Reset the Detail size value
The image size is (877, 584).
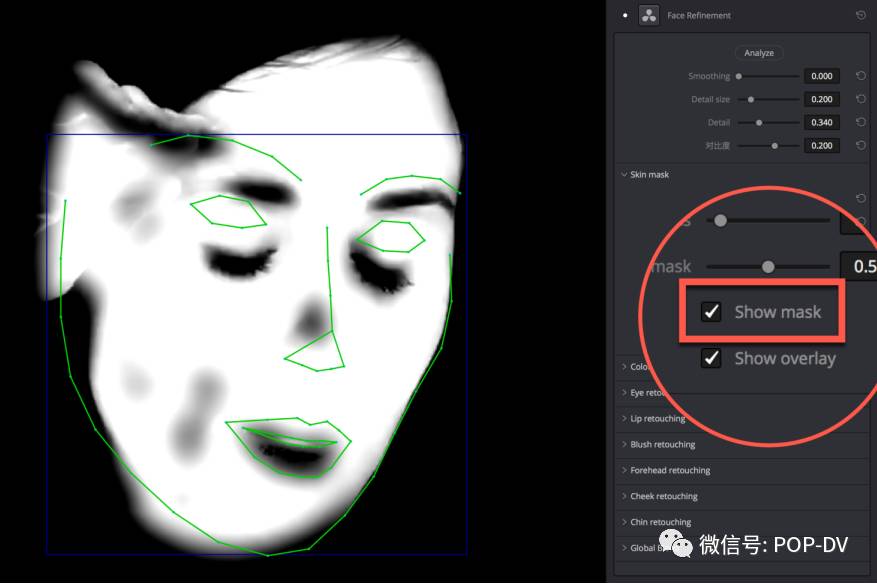point(861,99)
